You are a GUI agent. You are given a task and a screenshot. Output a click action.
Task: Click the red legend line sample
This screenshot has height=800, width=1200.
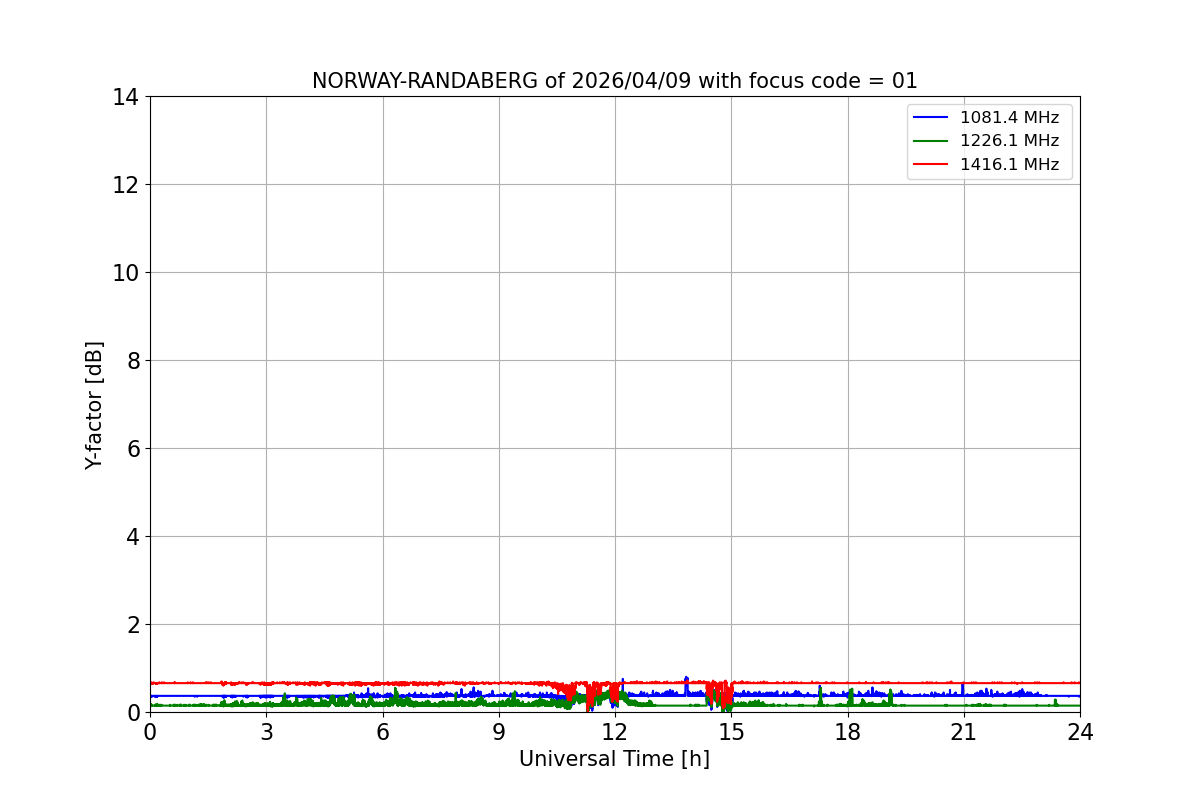(x=932, y=164)
